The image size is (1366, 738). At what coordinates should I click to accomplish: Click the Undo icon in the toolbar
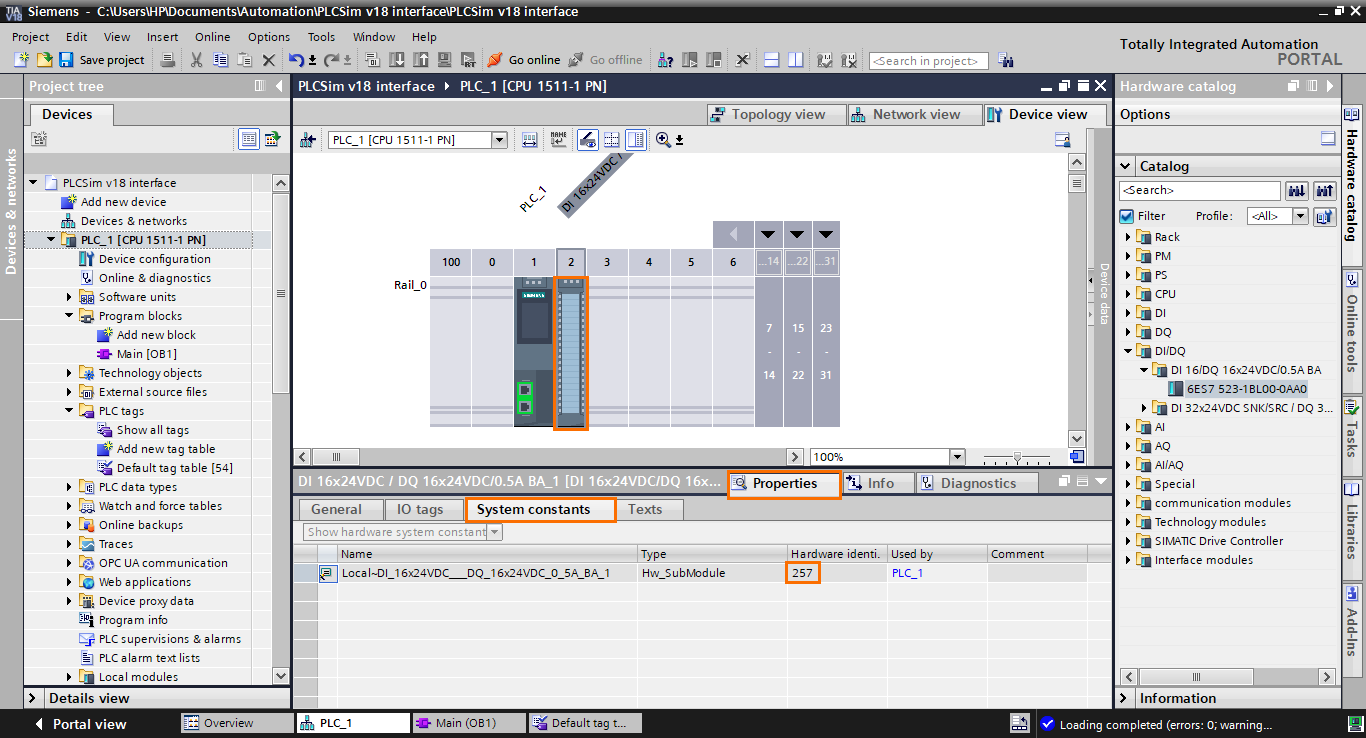tap(298, 60)
